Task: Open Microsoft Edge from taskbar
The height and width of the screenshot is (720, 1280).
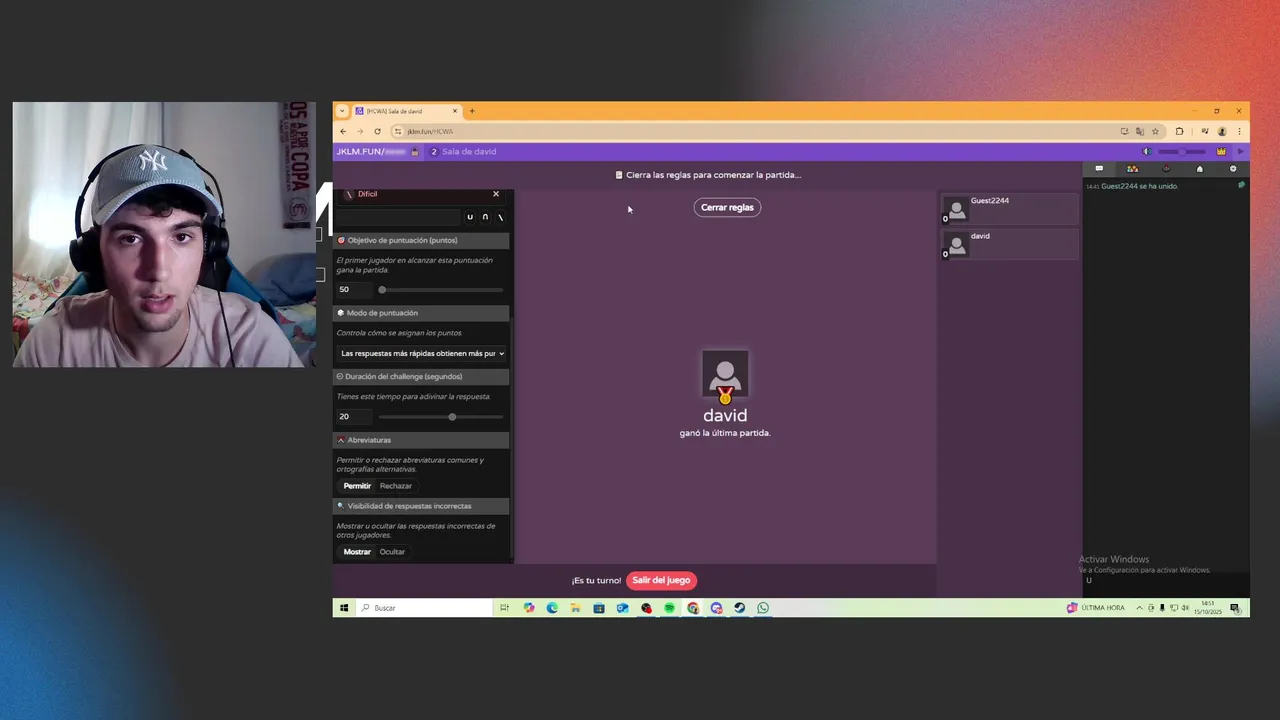Action: point(552,608)
